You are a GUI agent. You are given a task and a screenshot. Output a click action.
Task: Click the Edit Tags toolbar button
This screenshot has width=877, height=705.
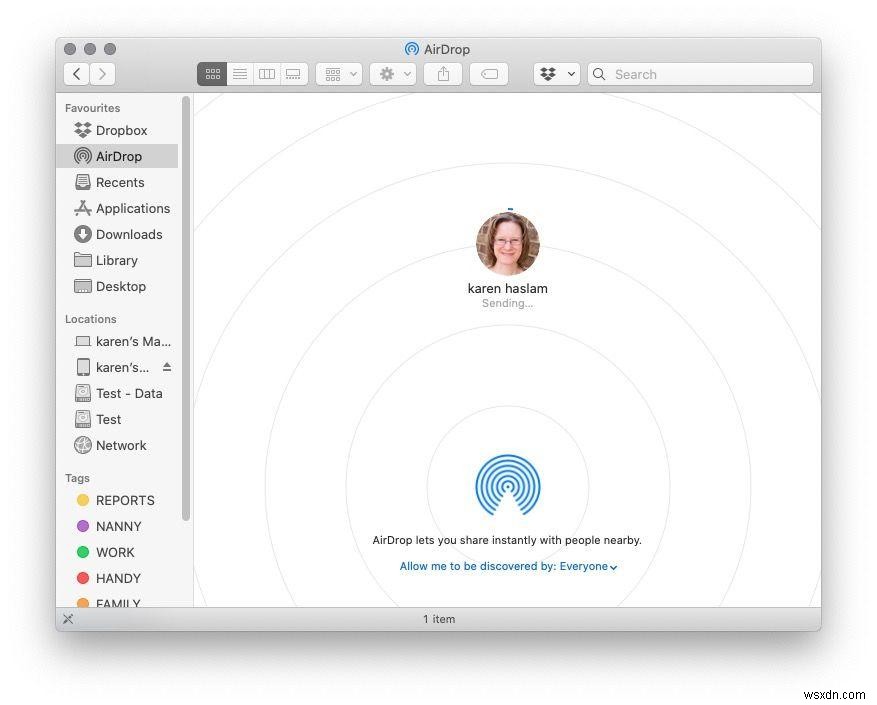pyautogui.click(x=489, y=74)
